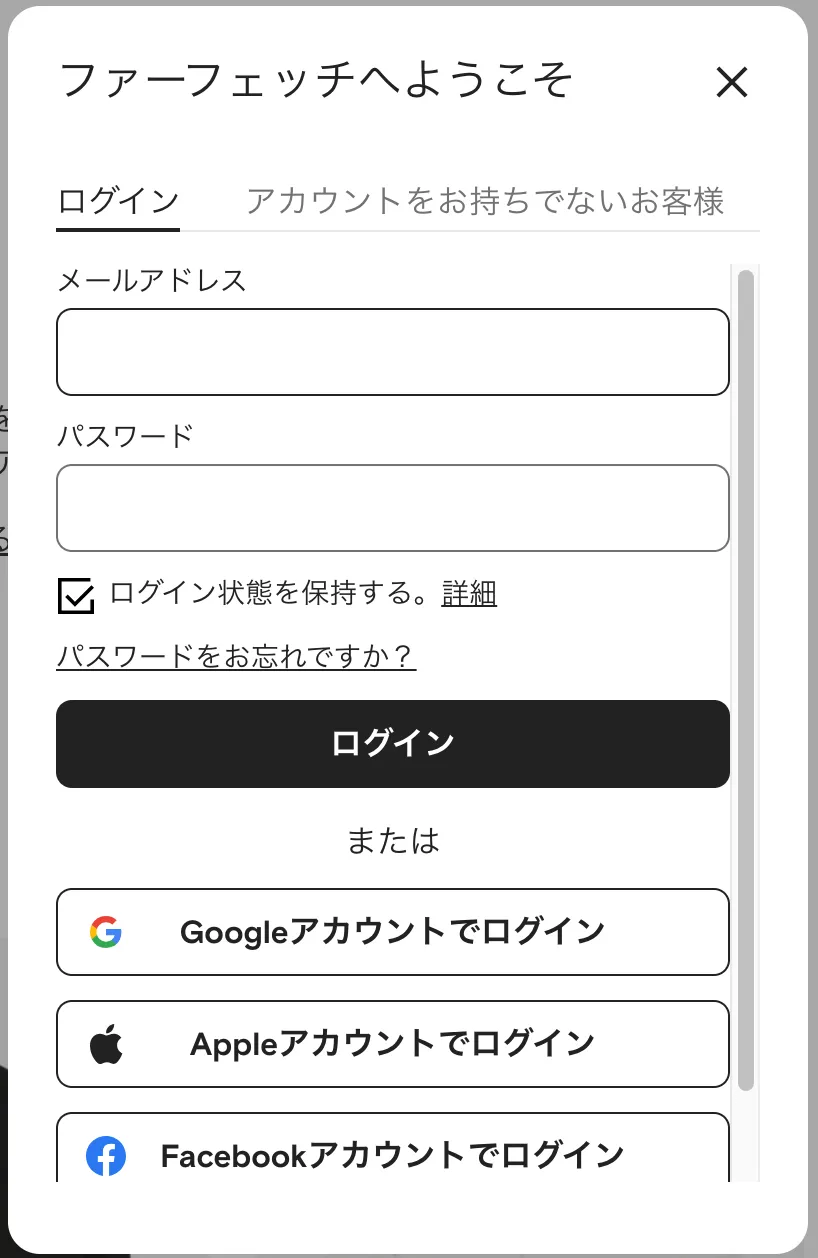The image size is (818, 1258).
Task: Choose Googleアカウントでログイン button text
Action: pos(392,932)
